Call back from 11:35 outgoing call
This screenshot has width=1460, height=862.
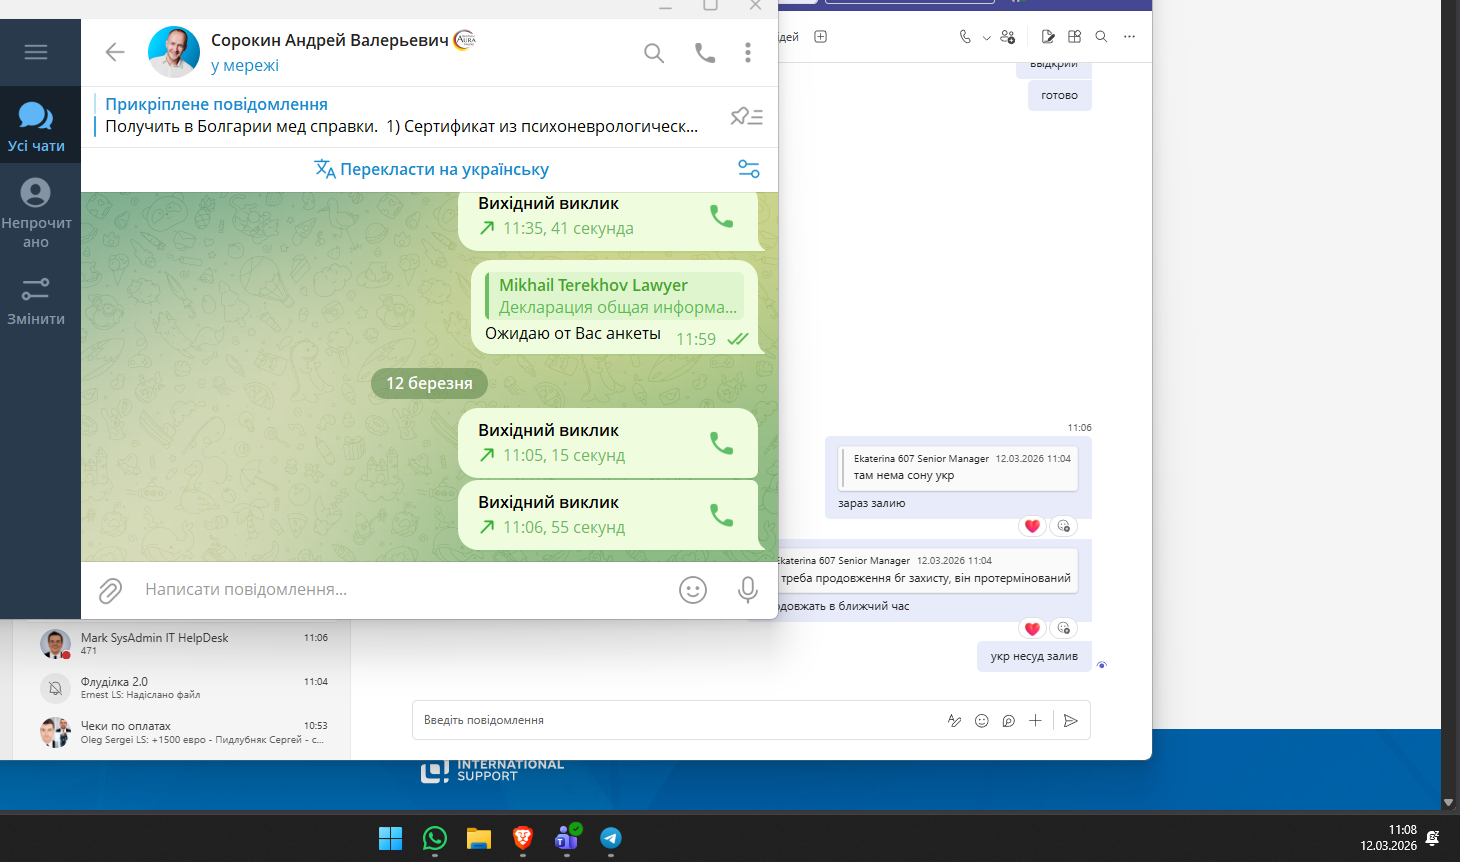coord(721,216)
